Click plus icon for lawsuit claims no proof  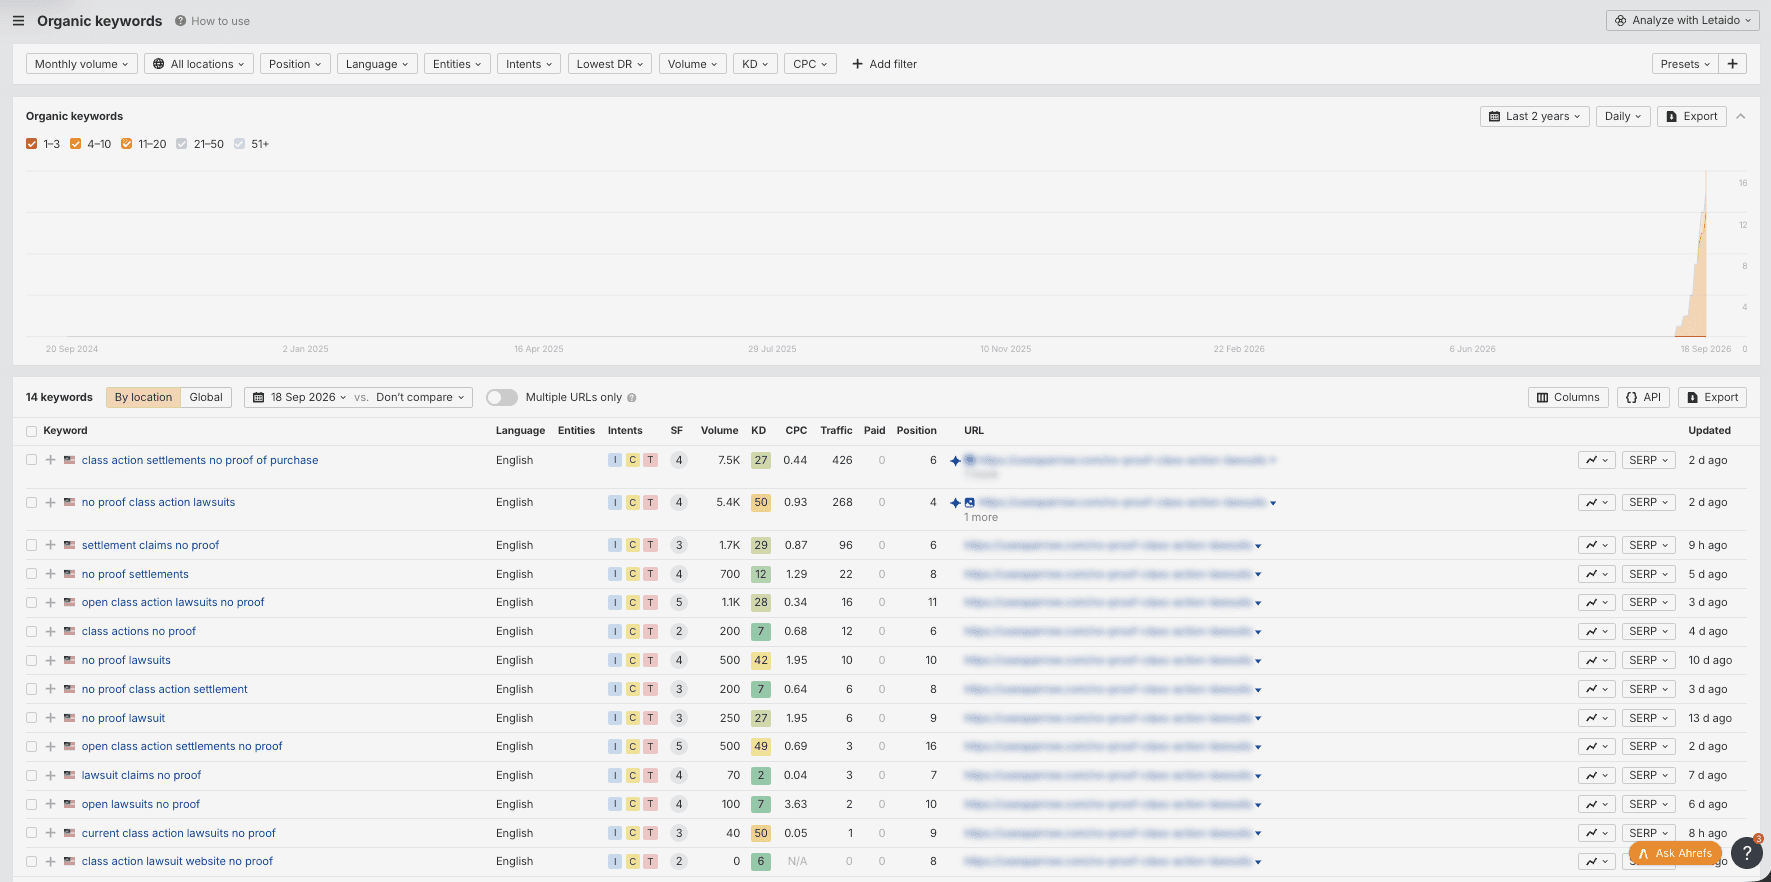pos(50,775)
